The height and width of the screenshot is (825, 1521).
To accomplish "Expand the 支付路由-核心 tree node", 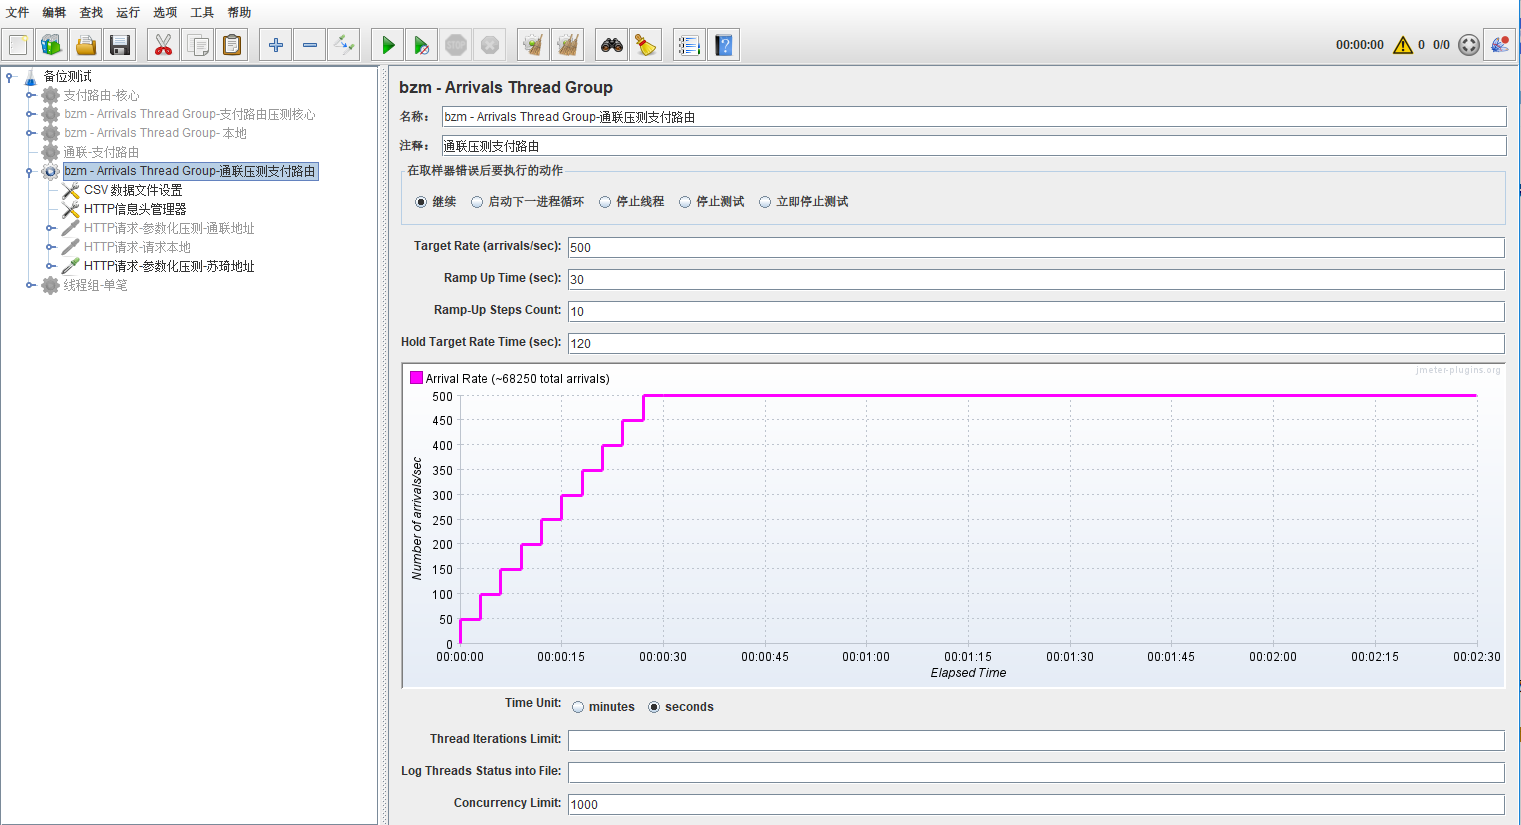I will 30,95.
